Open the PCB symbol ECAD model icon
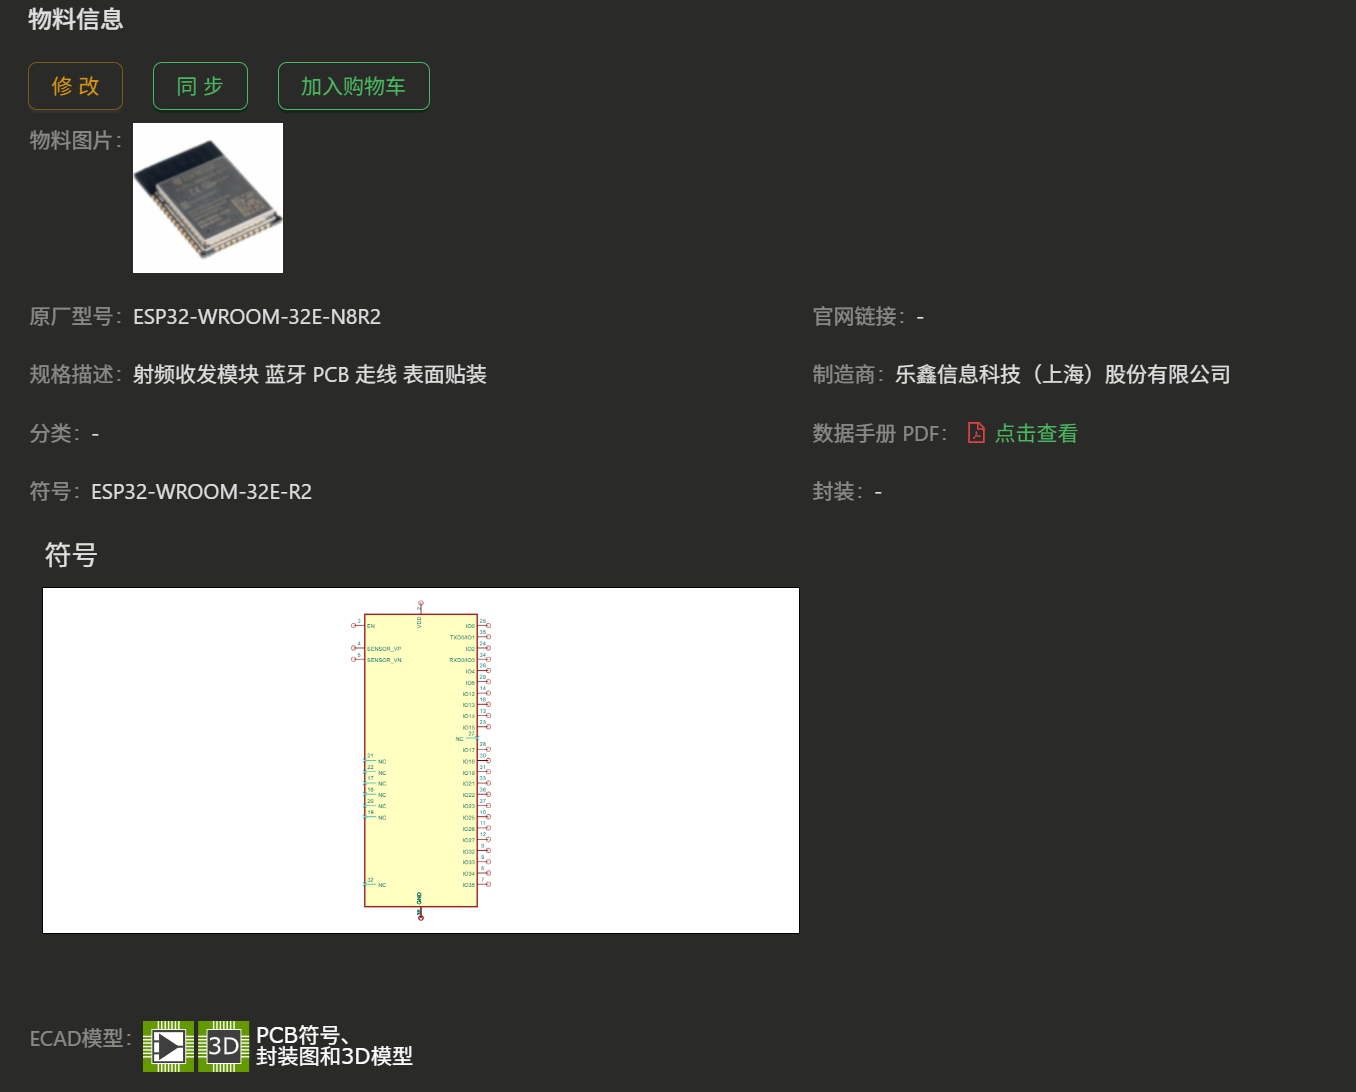Screen dimensions: 1356x1092 tap(167, 1046)
